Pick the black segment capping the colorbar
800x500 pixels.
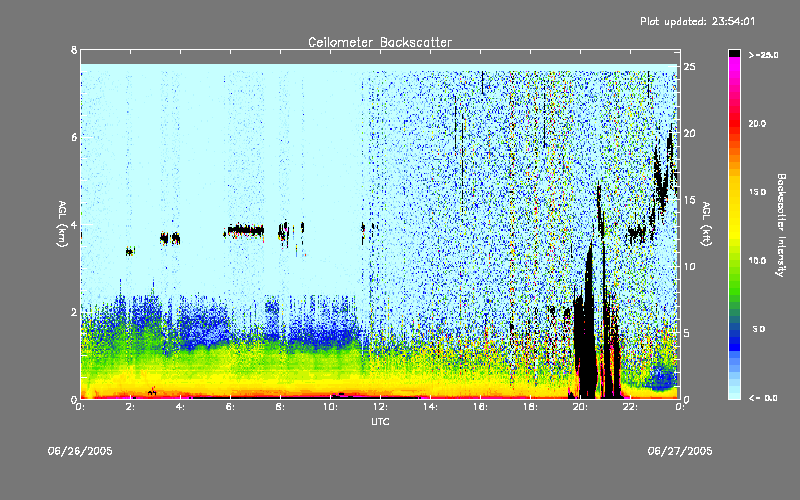(734, 53)
